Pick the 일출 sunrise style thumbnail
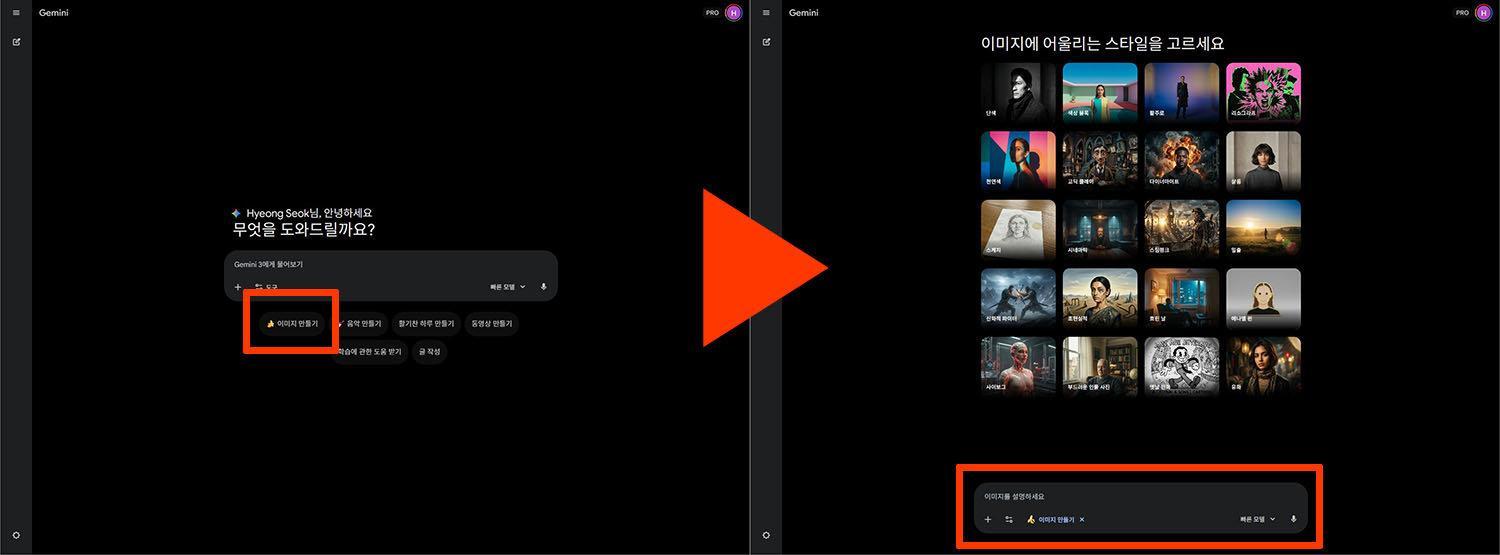The height and width of the screenshot is (555, 1500). coord(1263,228)
